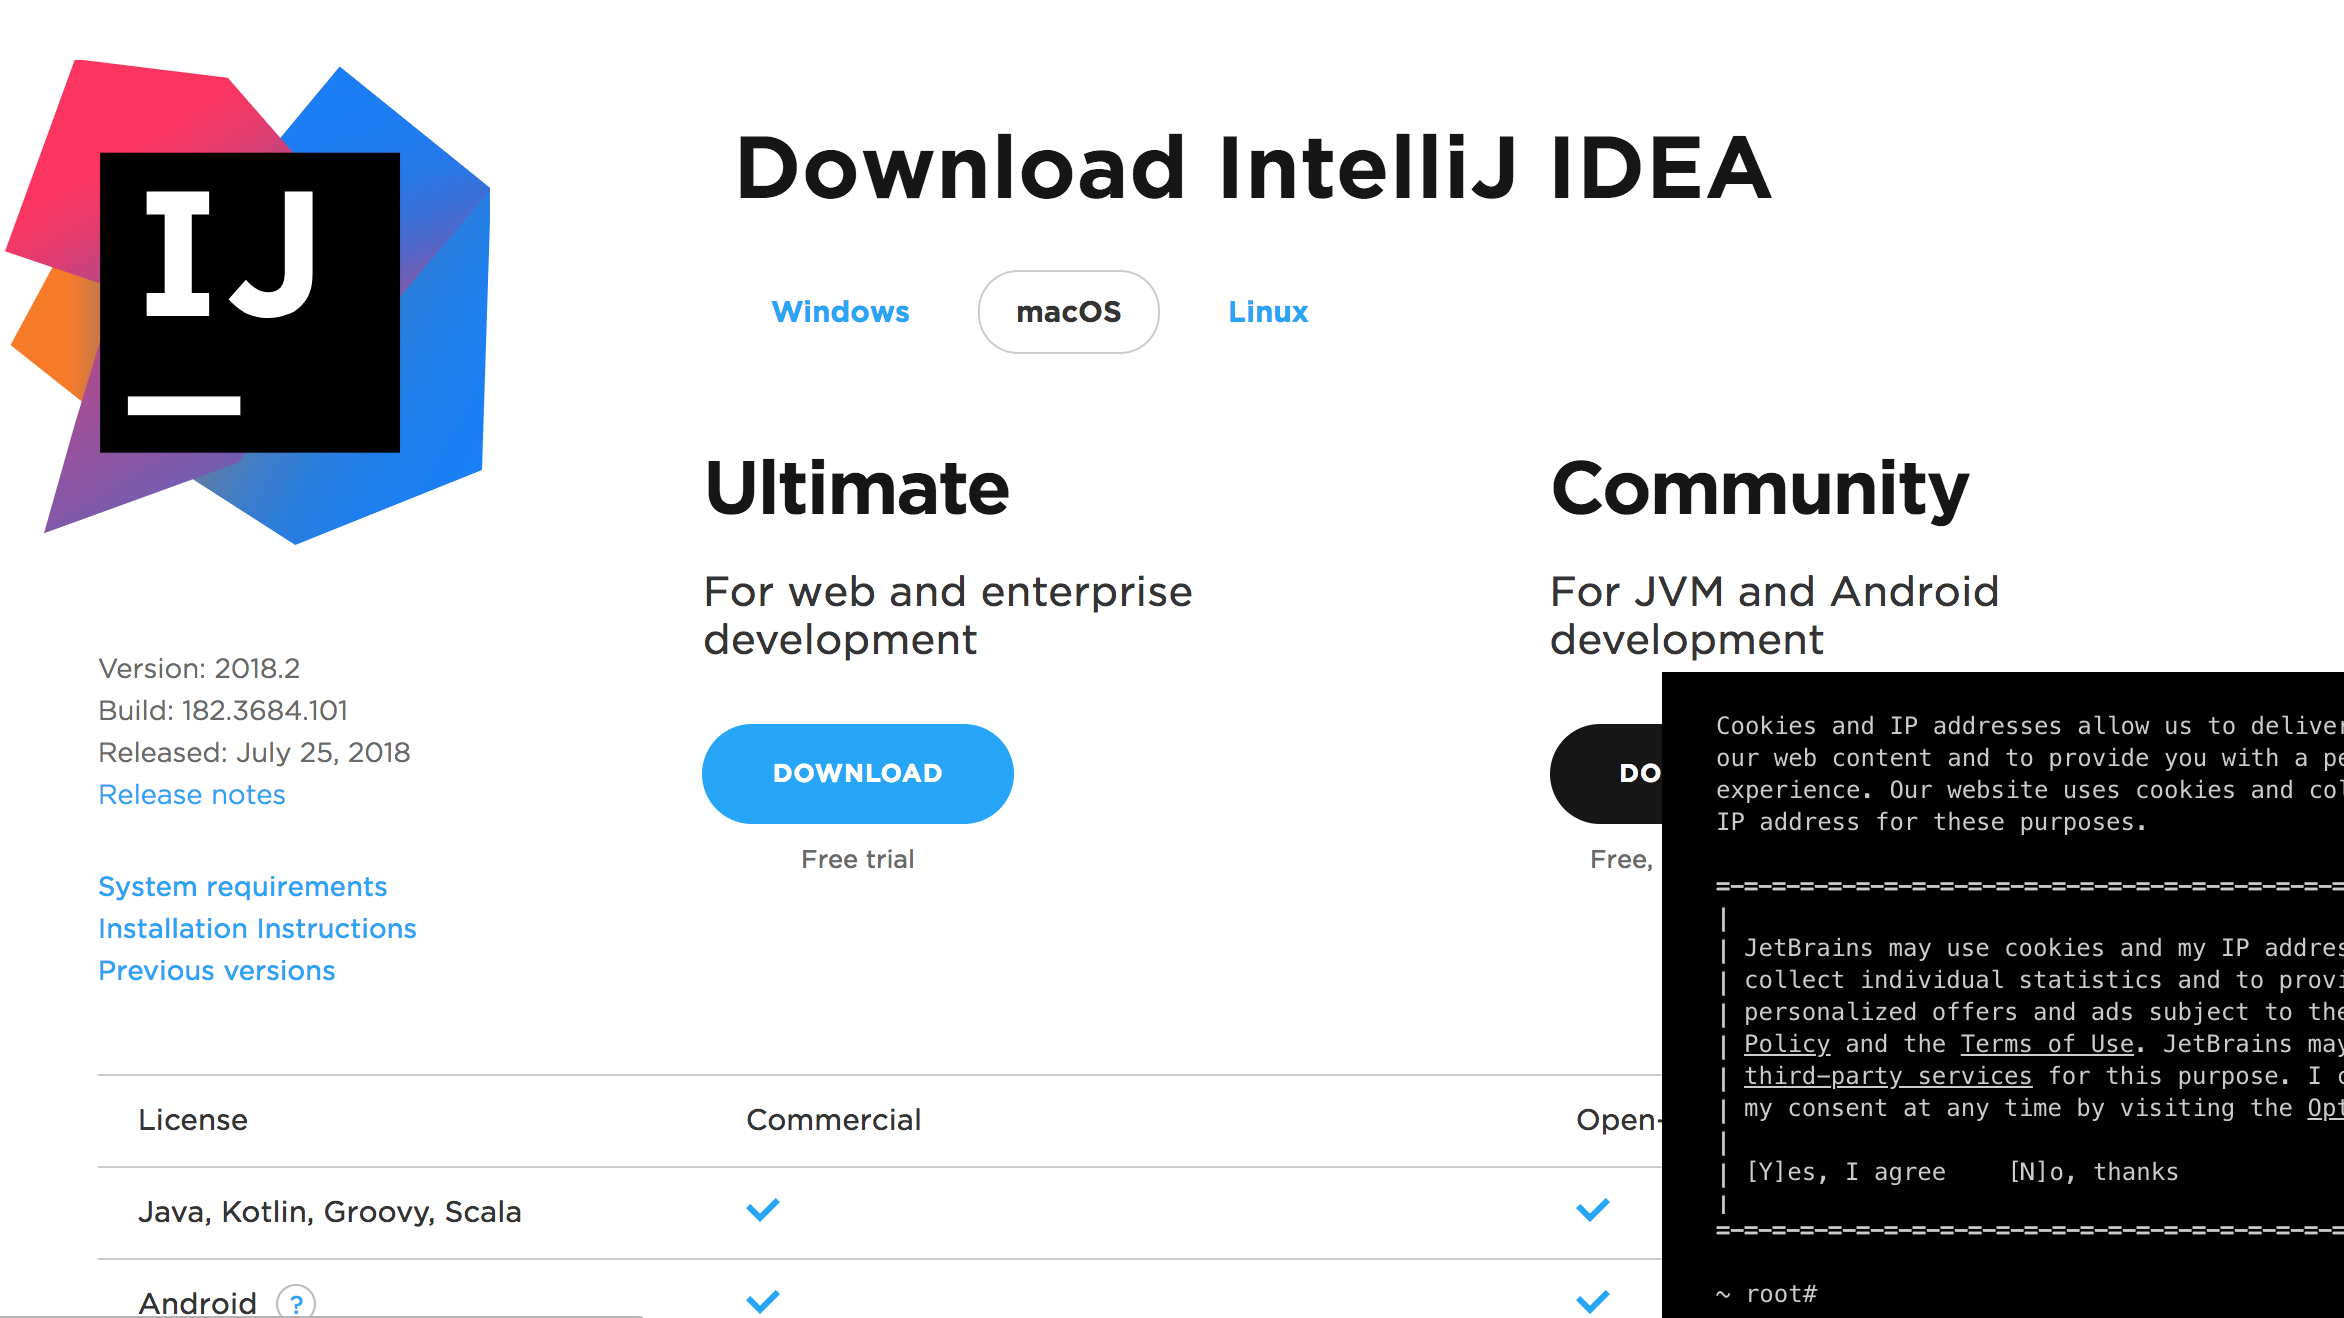Open third-party services link in terminal

(1888, 1076)
